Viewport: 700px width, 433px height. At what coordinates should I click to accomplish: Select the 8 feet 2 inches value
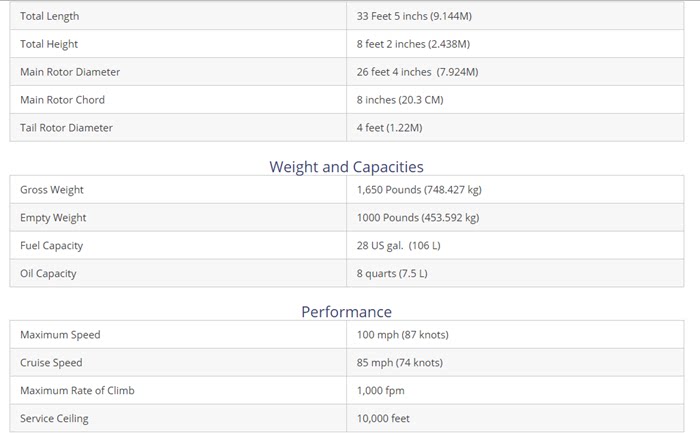tap(413, 44)
